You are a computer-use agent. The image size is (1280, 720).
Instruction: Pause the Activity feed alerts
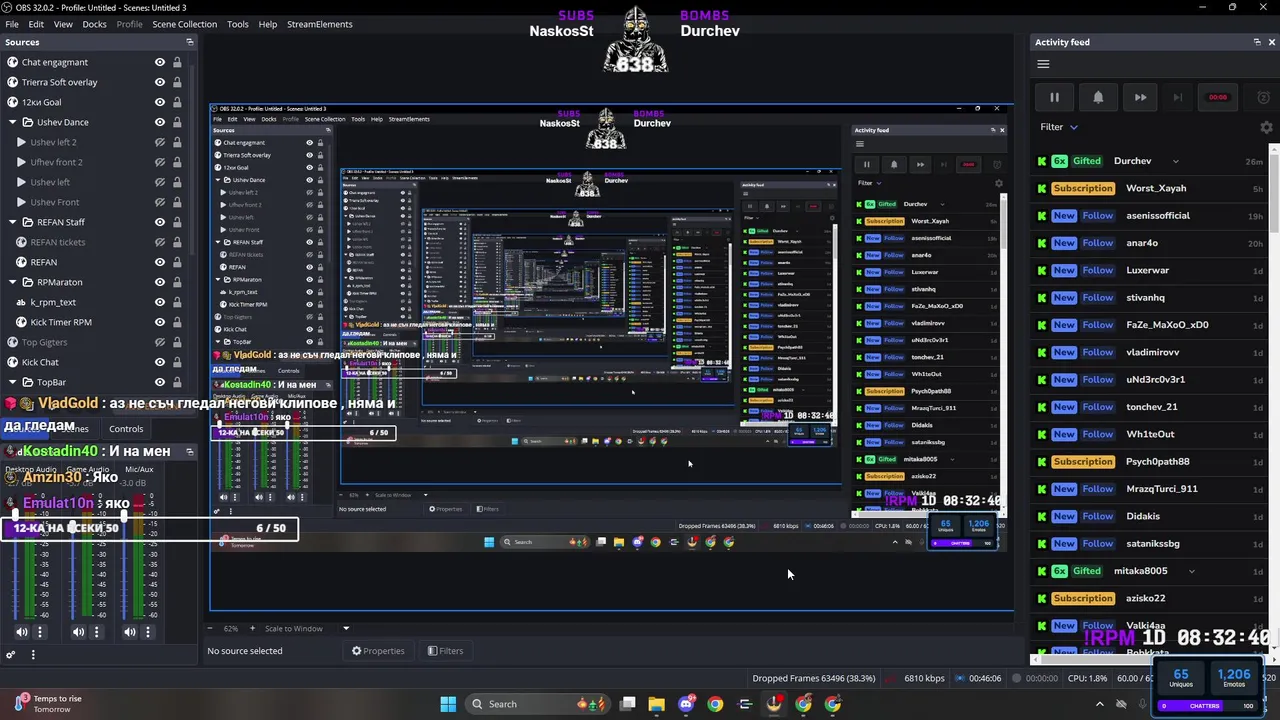coord(1054,97)
